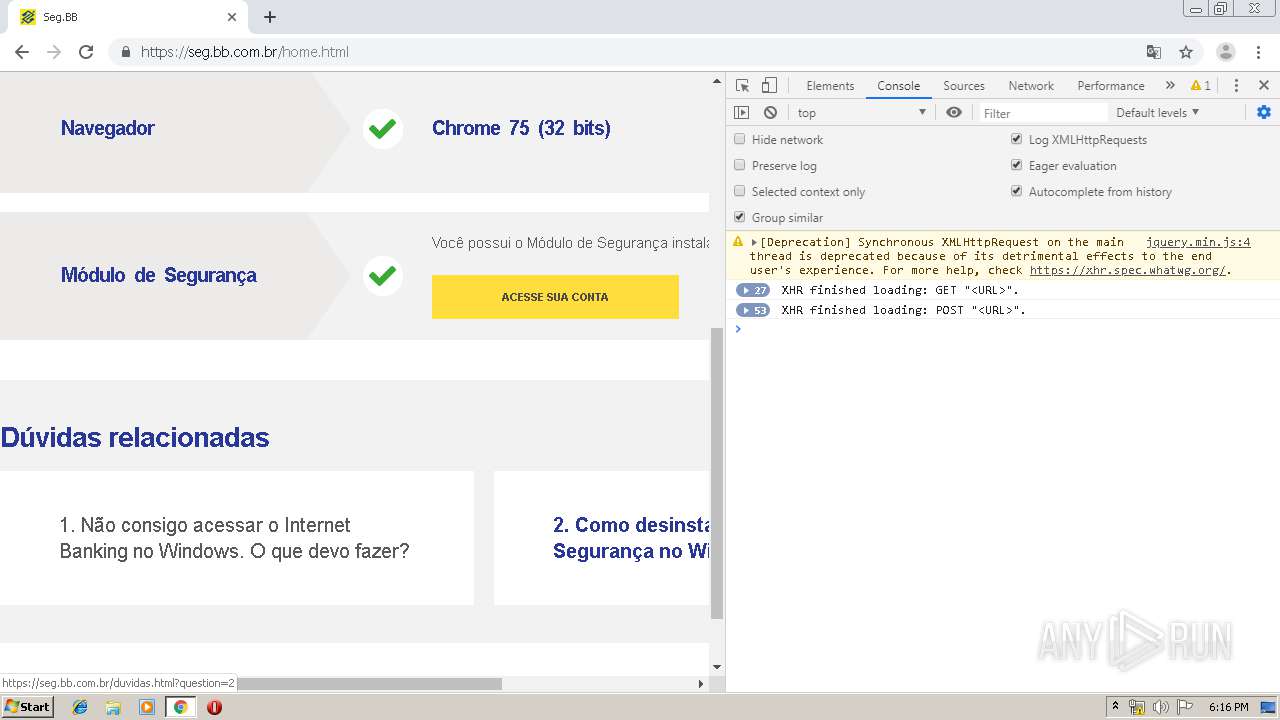
Task: Show console sidebar icon
Action: tap(741, 113)
